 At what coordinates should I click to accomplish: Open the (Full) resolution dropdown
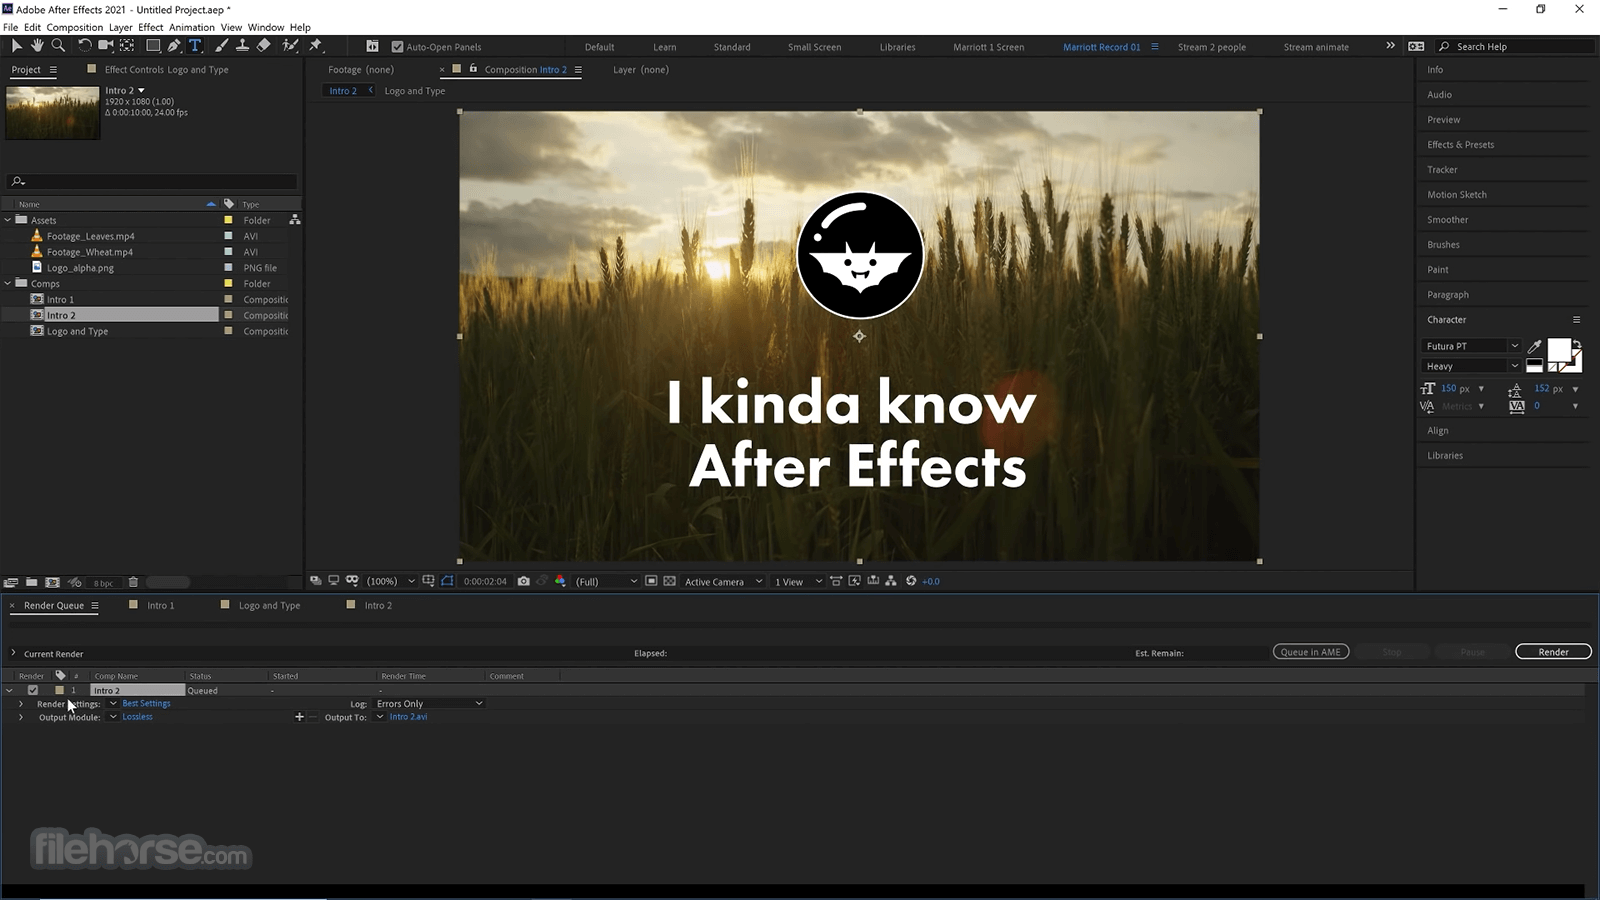tap(606, 581)
